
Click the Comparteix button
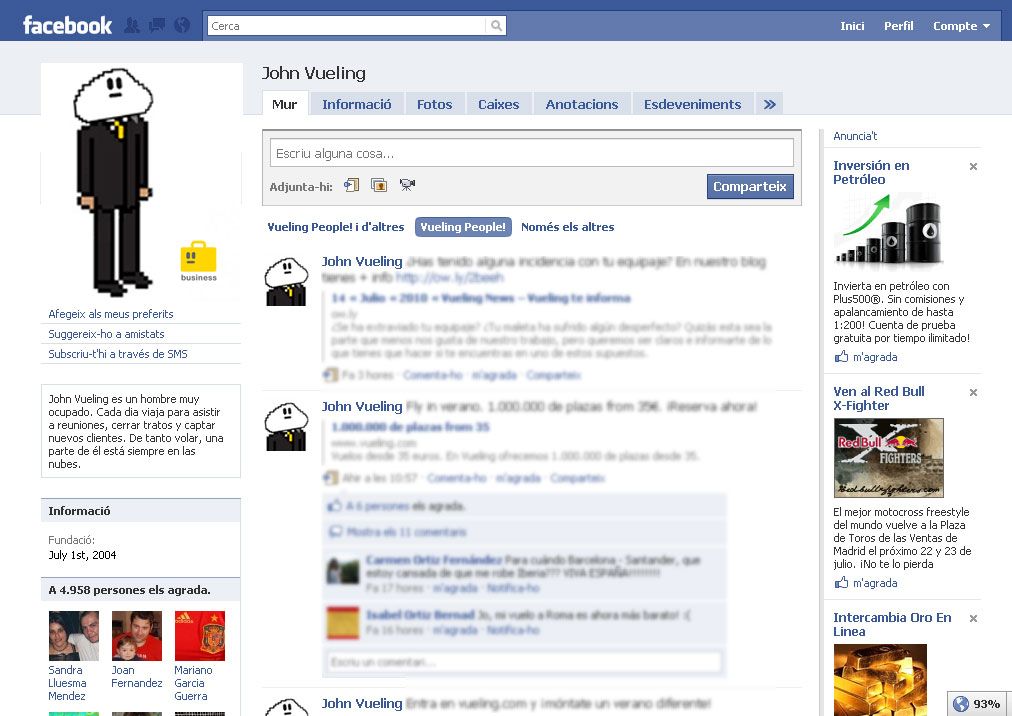(750, 187)
